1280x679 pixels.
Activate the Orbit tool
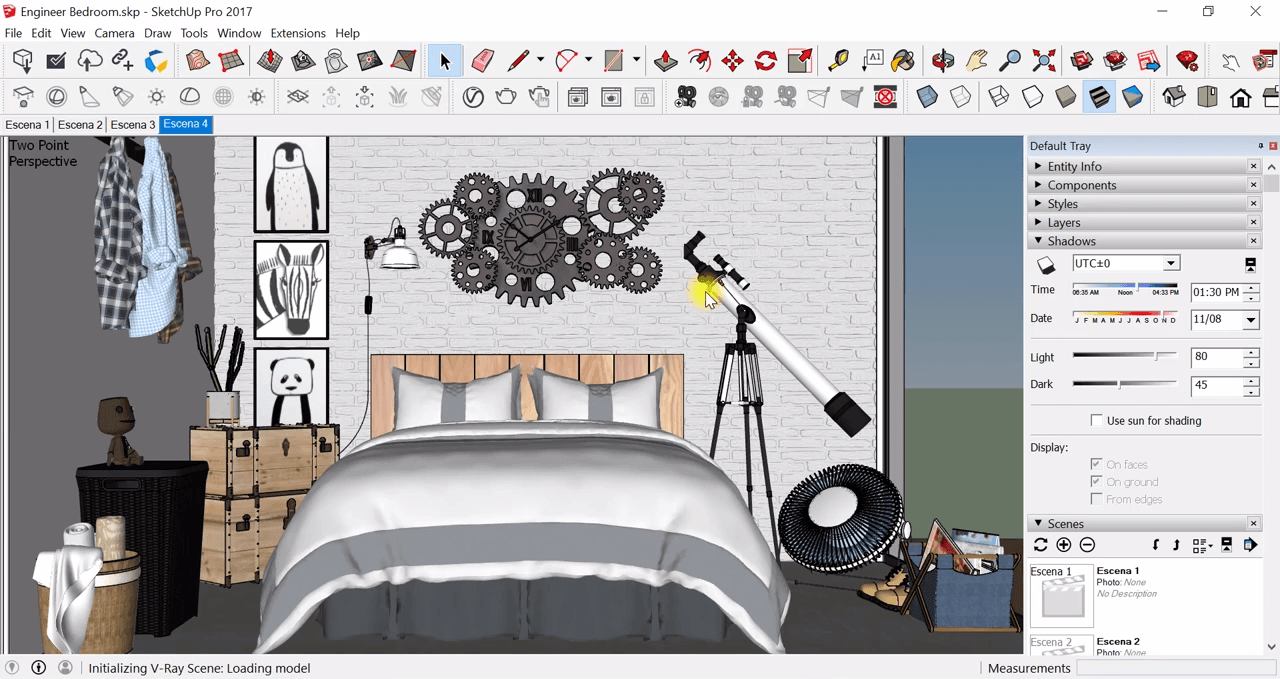[x=941, y=61]
